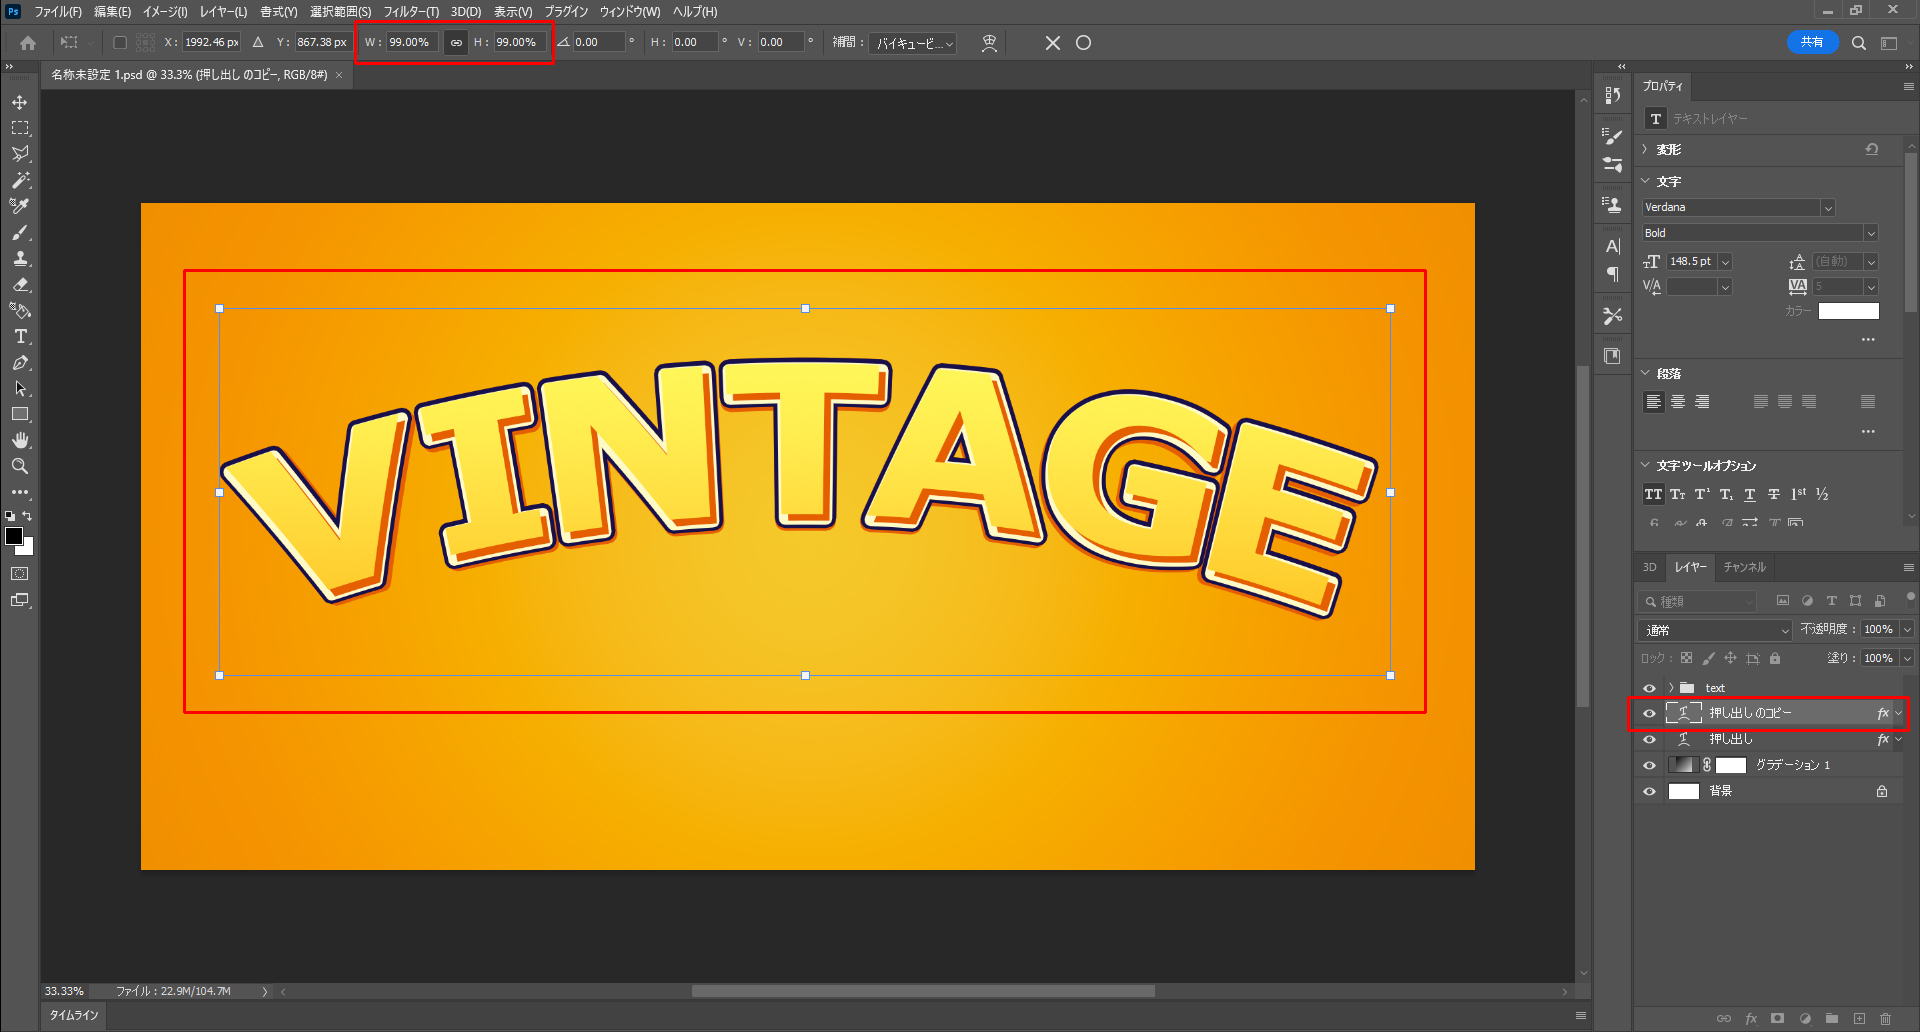Cancel the transform with the X icon
Screen dimensions: 1920x1032
[1052, 43]
